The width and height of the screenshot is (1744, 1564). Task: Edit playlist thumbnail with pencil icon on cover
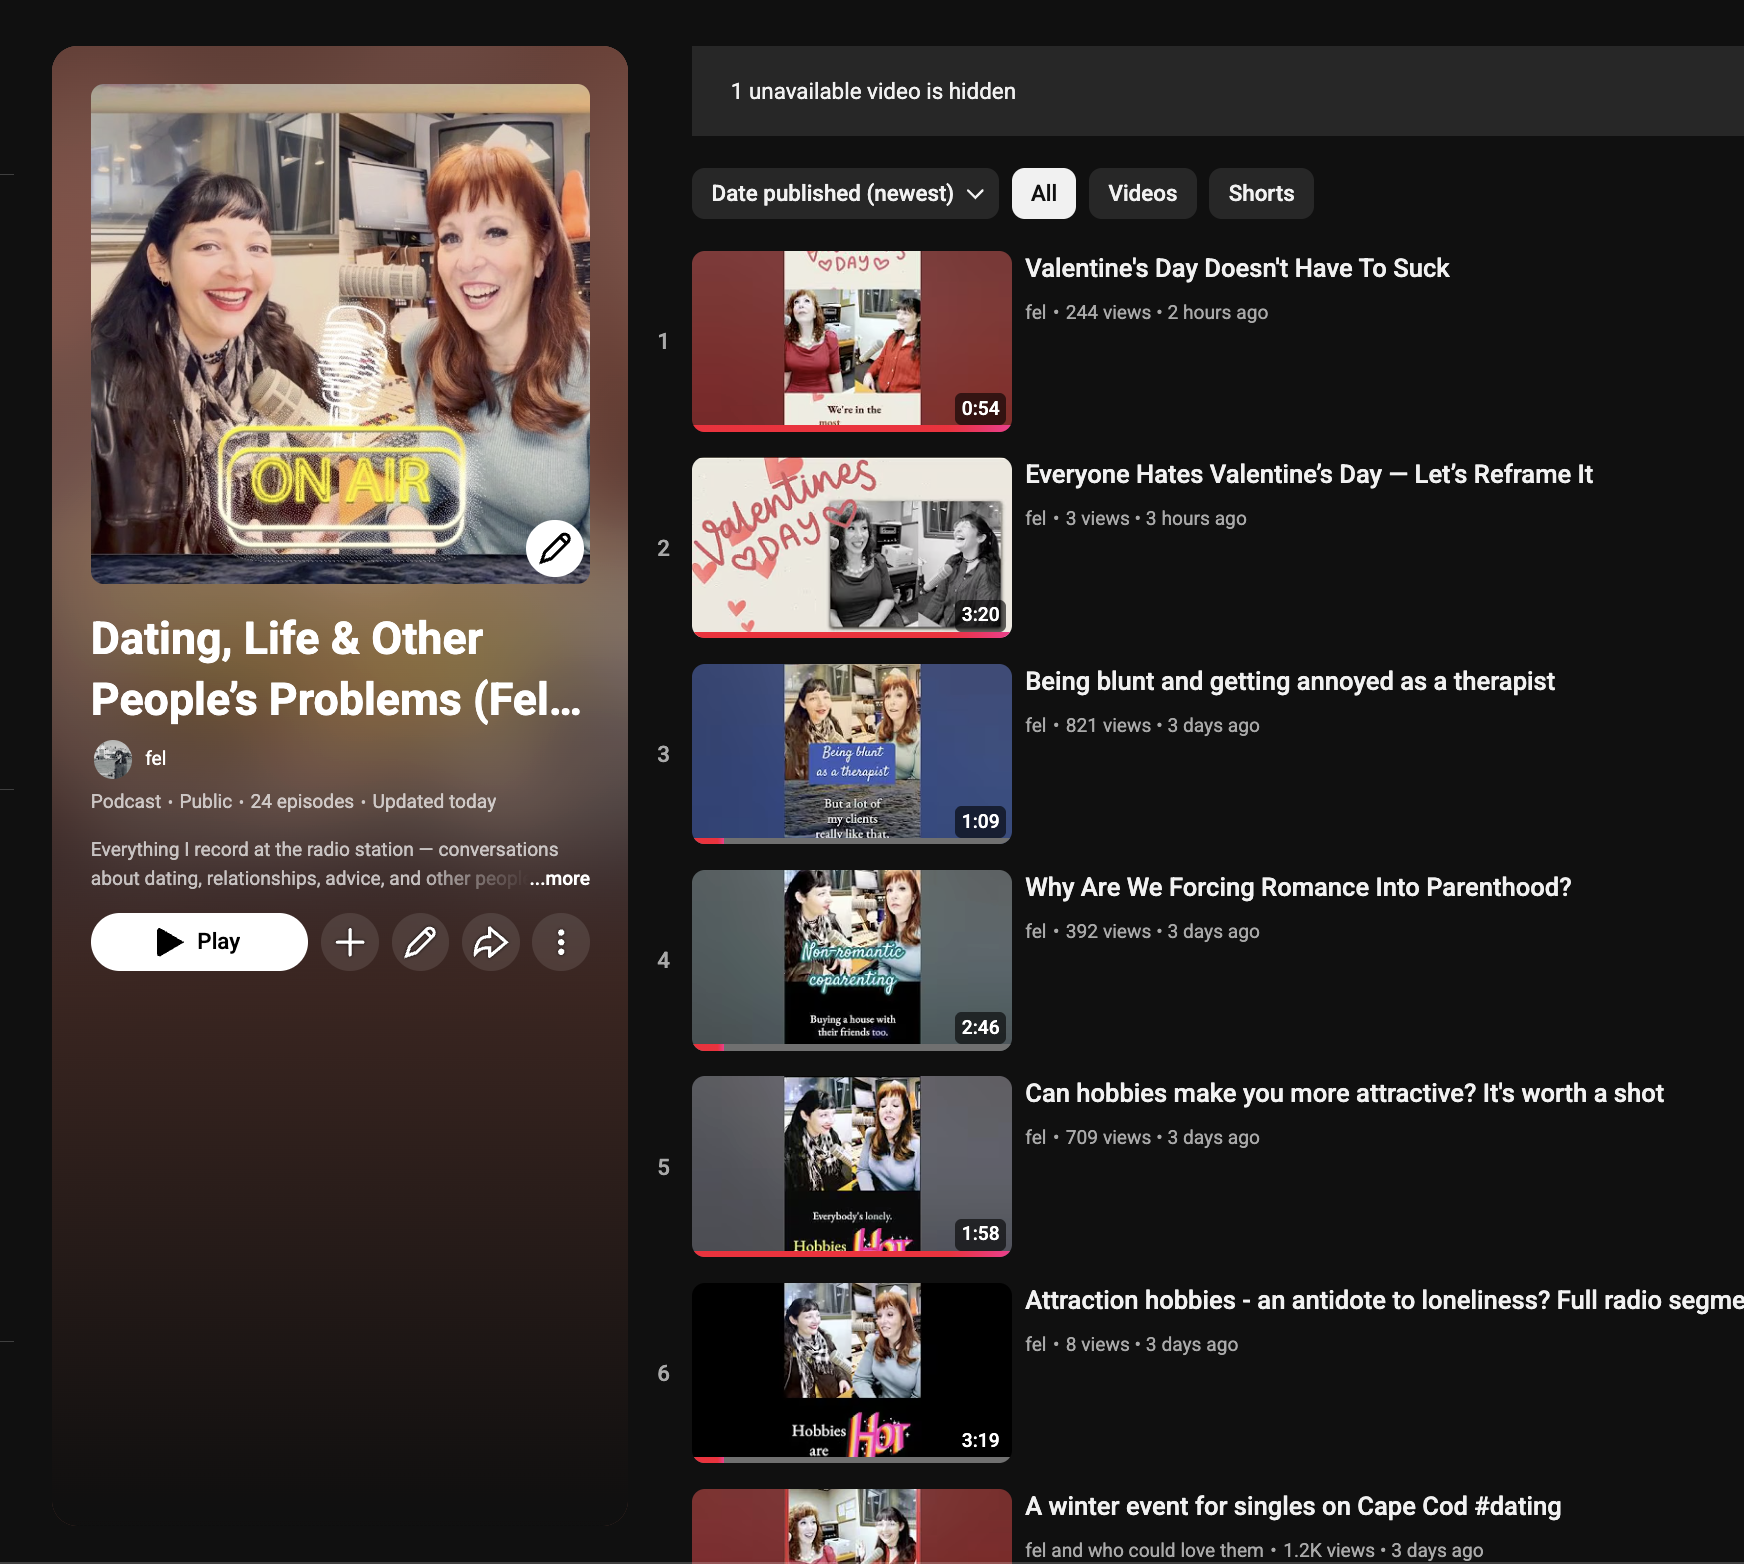tap(555, 548)
